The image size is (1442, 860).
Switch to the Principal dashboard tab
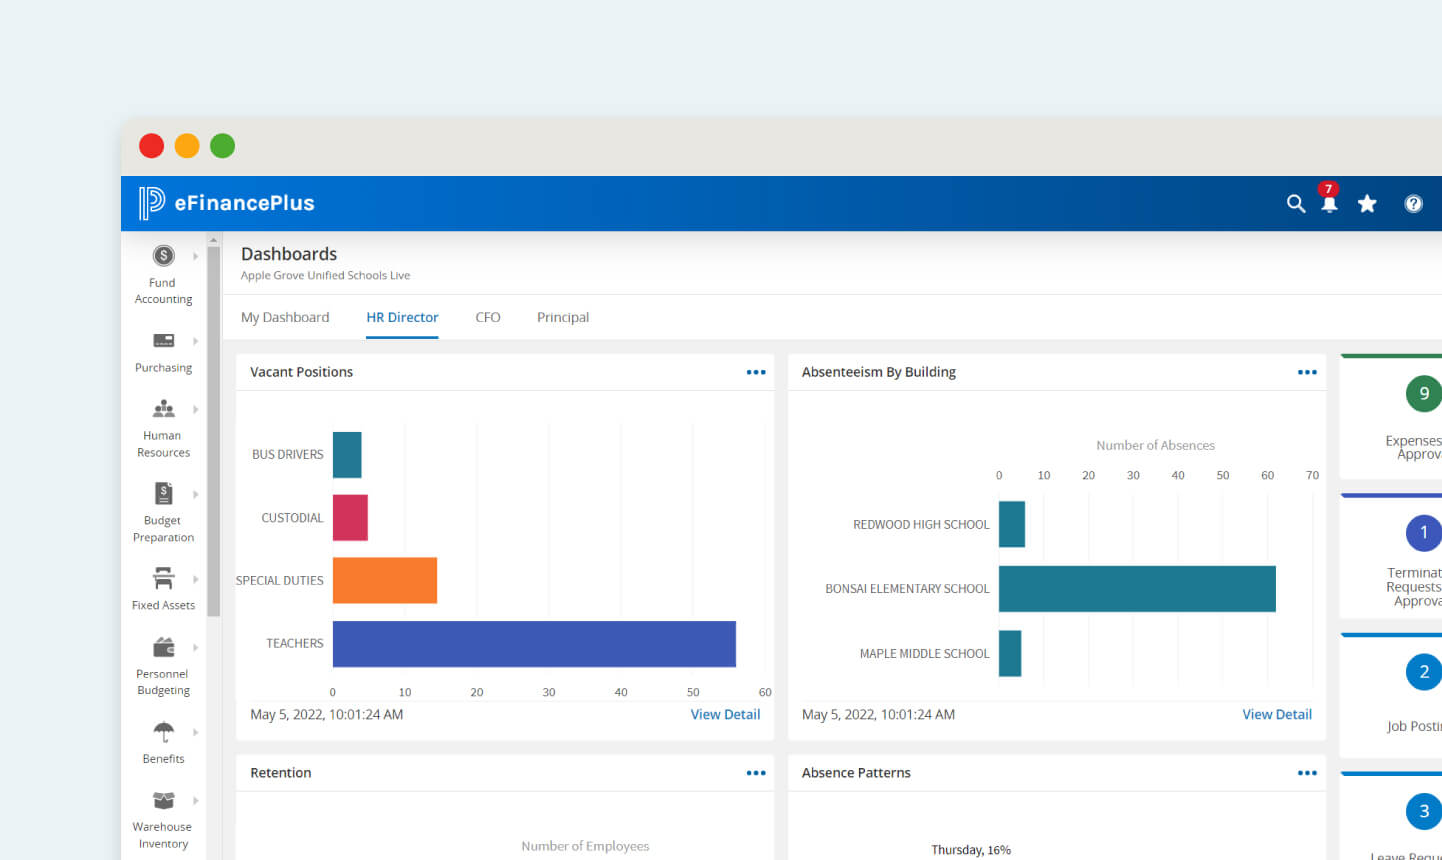click(x=562, y=317)
